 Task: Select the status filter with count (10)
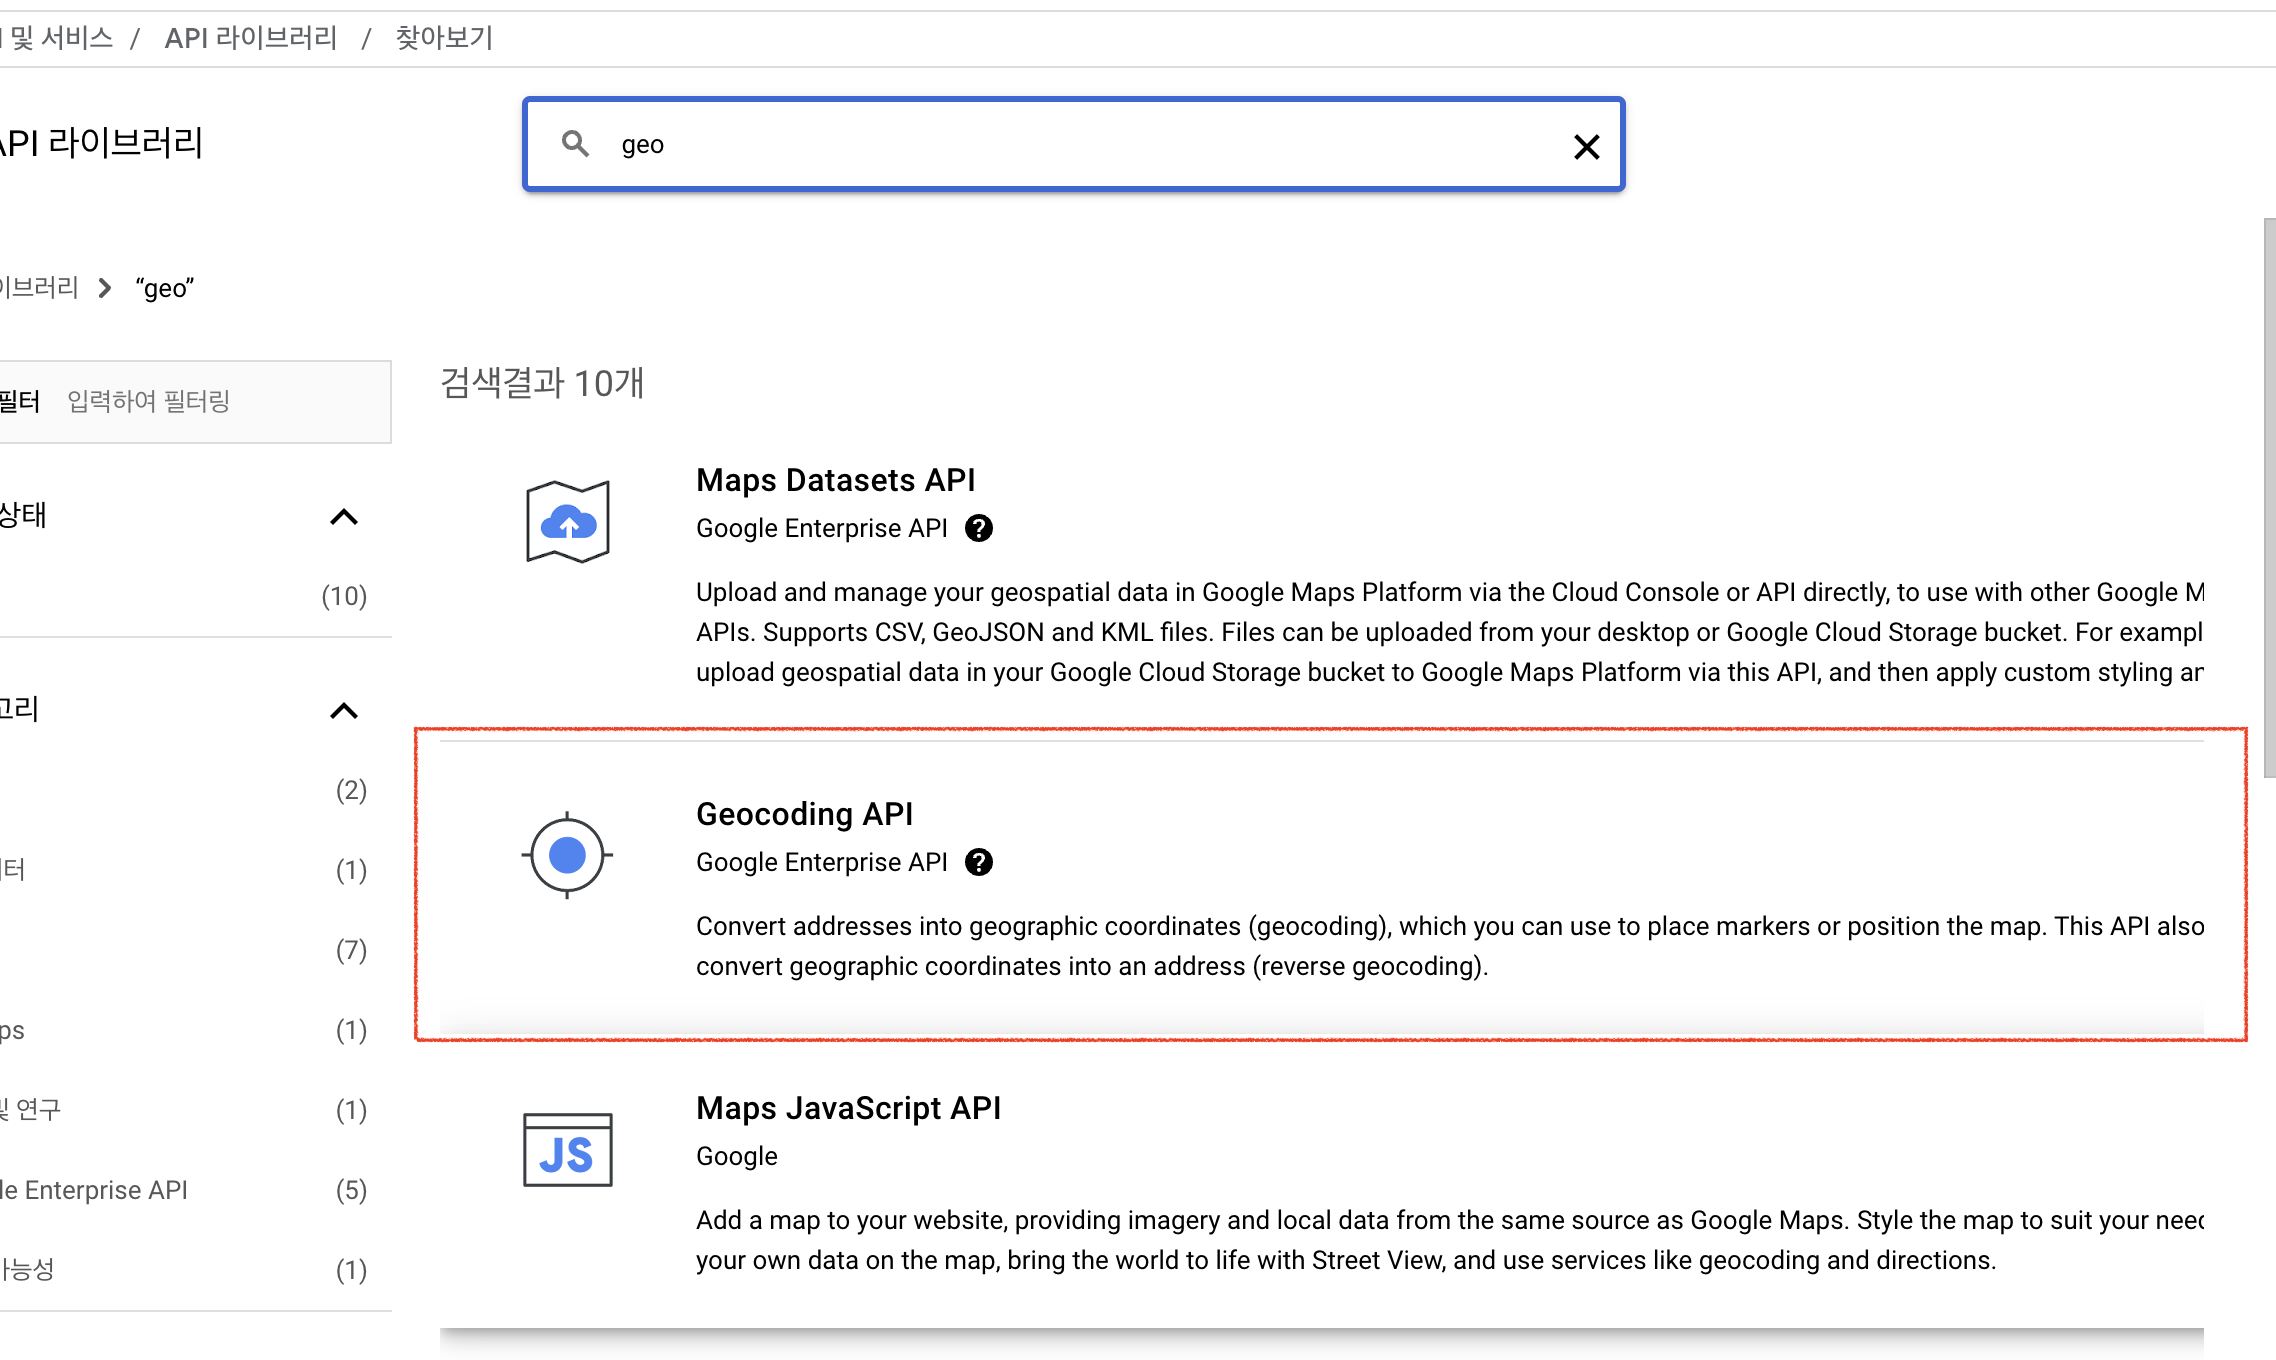click(184, 596)
